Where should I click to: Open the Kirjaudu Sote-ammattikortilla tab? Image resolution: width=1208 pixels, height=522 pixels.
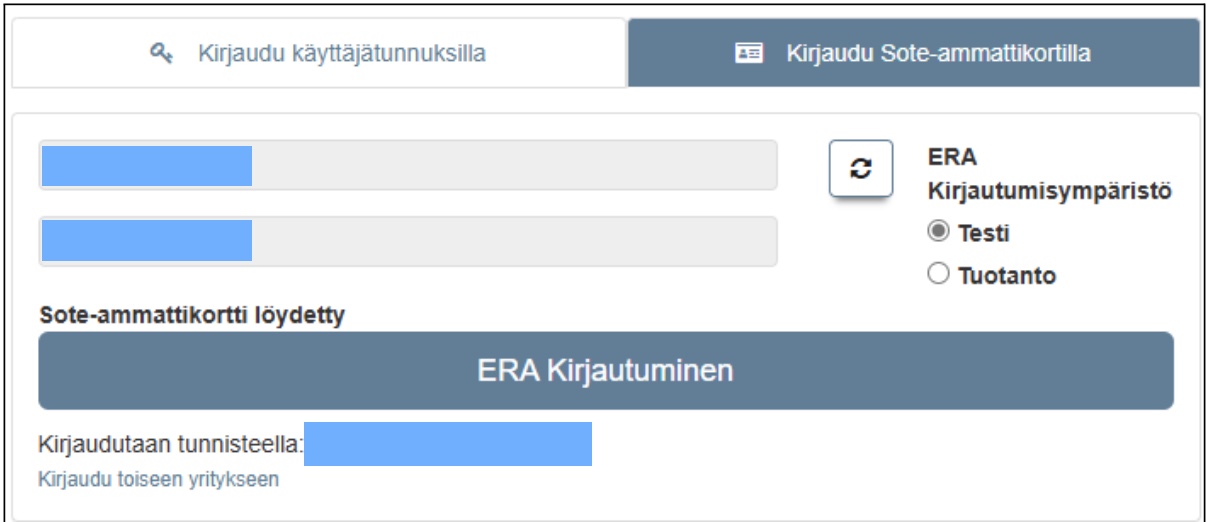pyautogui.click(x=913, y=53)
